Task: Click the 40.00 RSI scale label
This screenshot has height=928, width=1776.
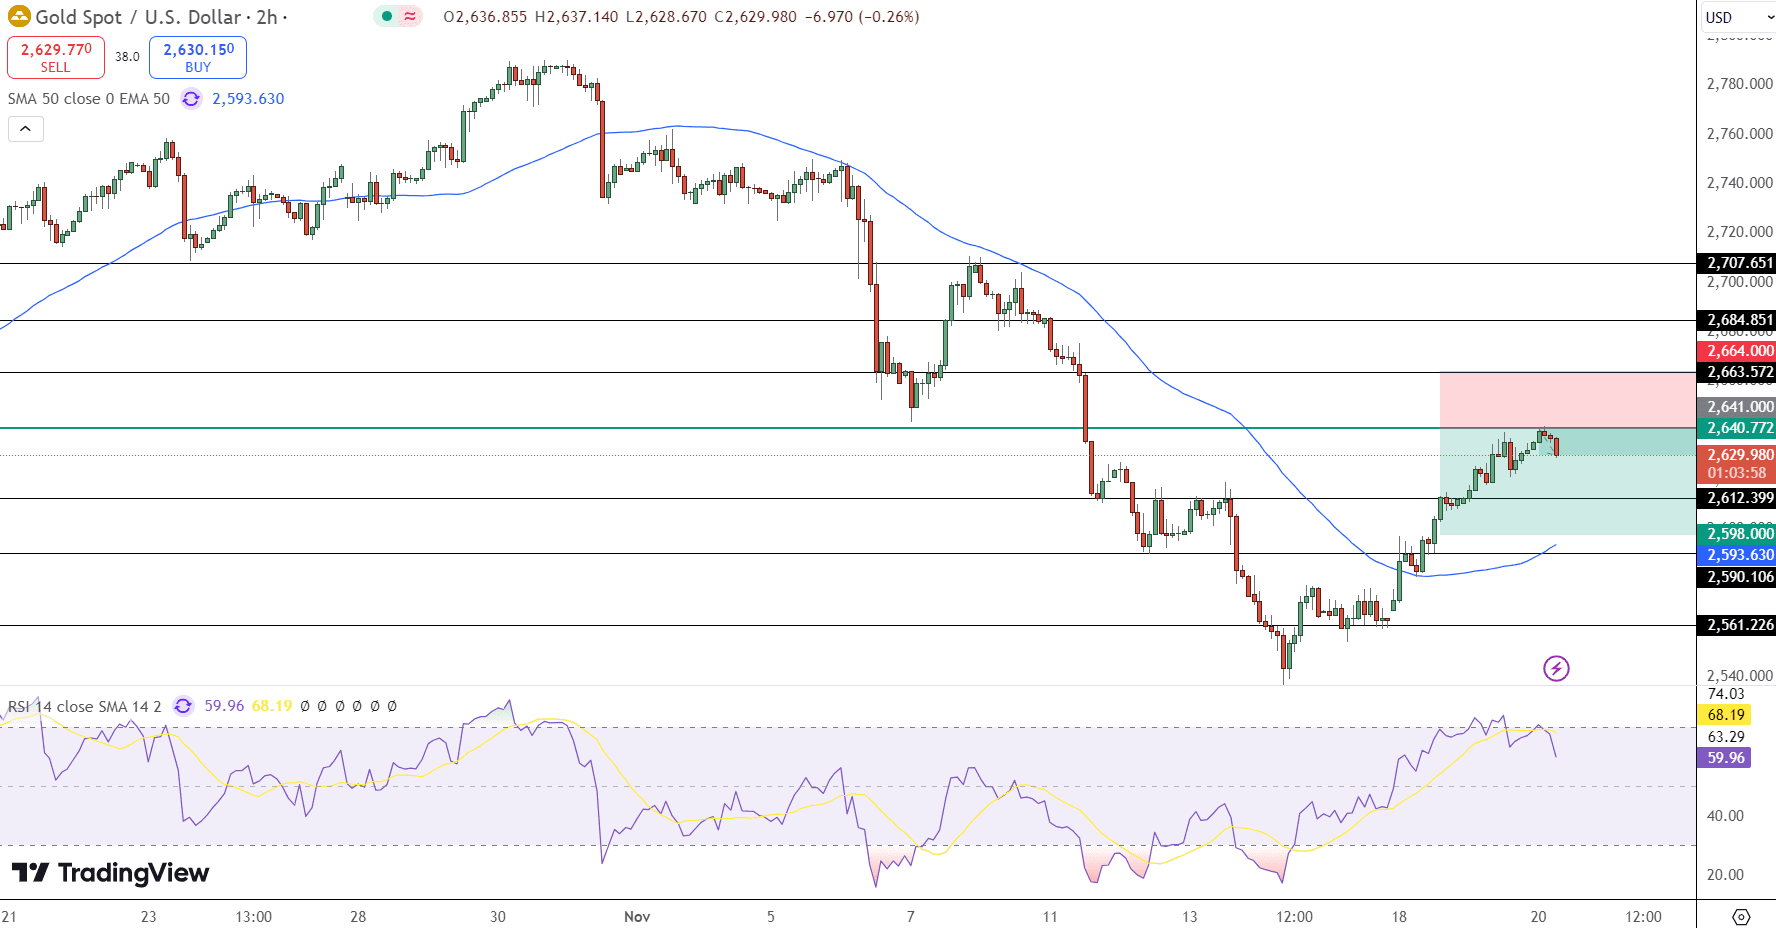Action: click(x=1726, y=816)
